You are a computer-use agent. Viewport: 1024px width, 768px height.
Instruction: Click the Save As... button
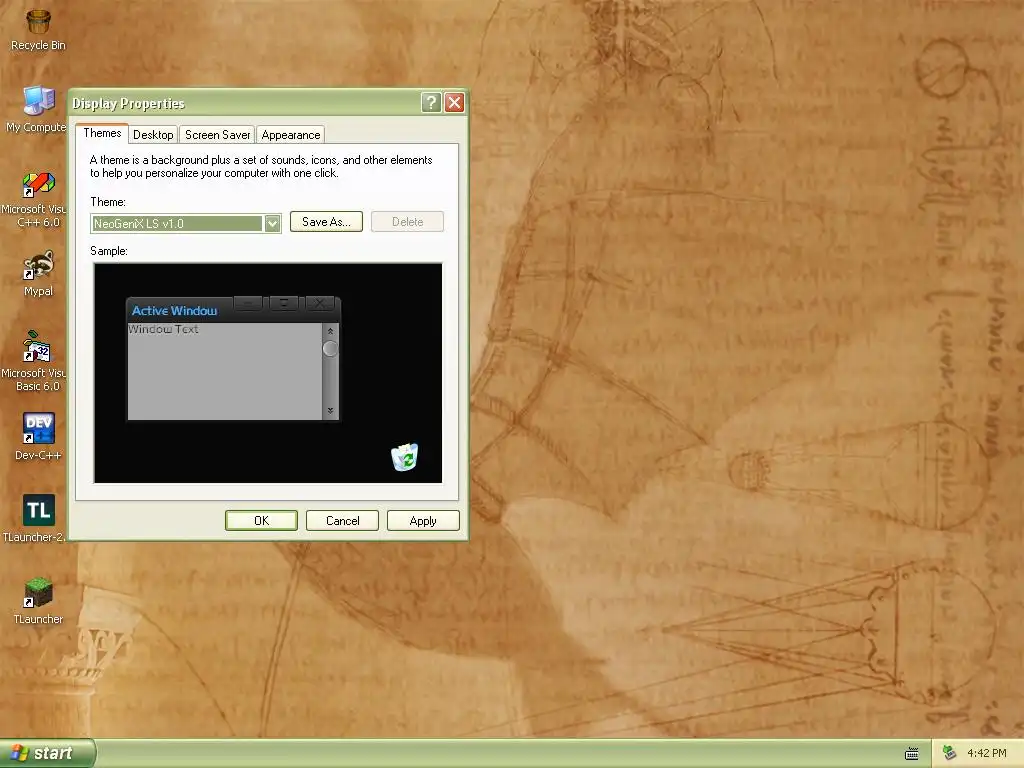pyautogui.click(x=327, y=222)
